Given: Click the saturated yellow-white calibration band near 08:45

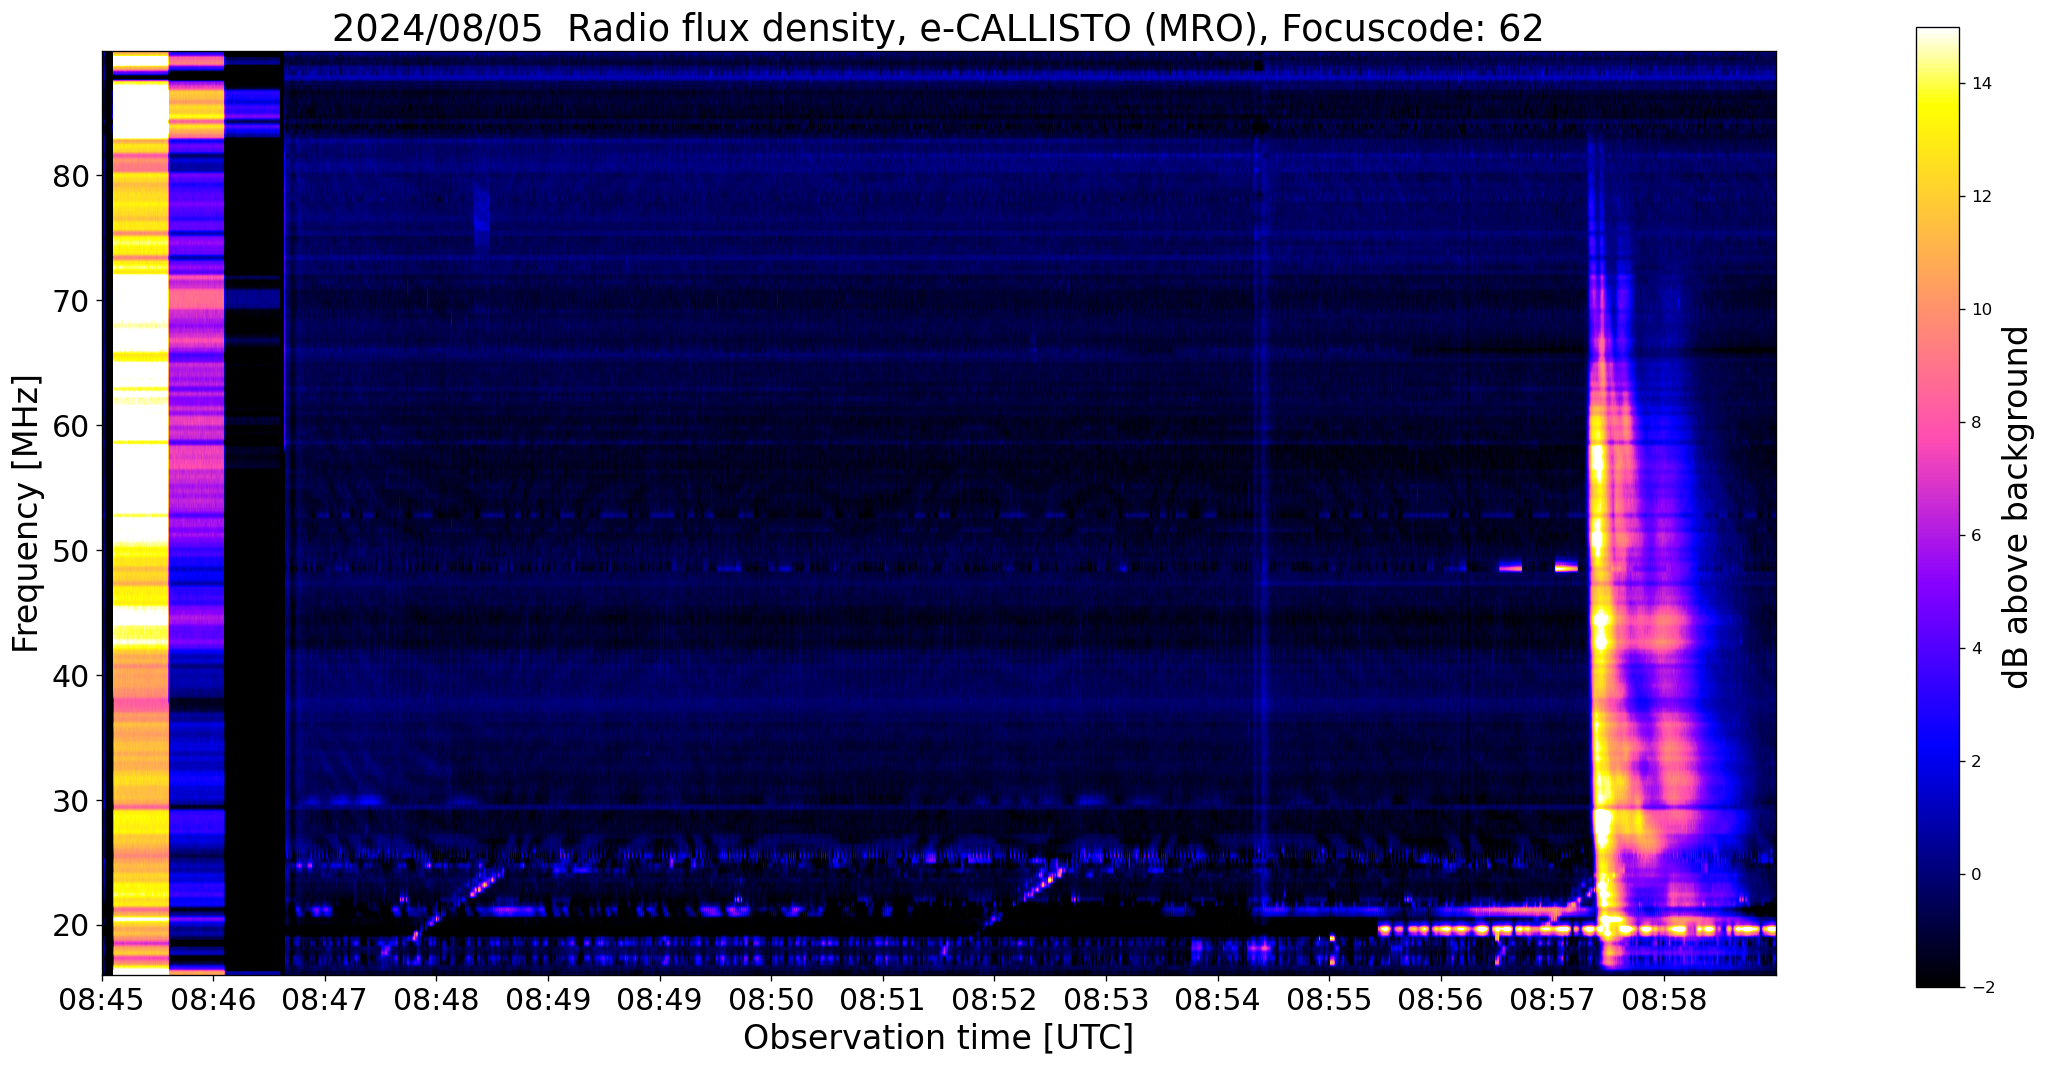Looking at the screenshot, I should pyautogui.click(x=140, y=512).
